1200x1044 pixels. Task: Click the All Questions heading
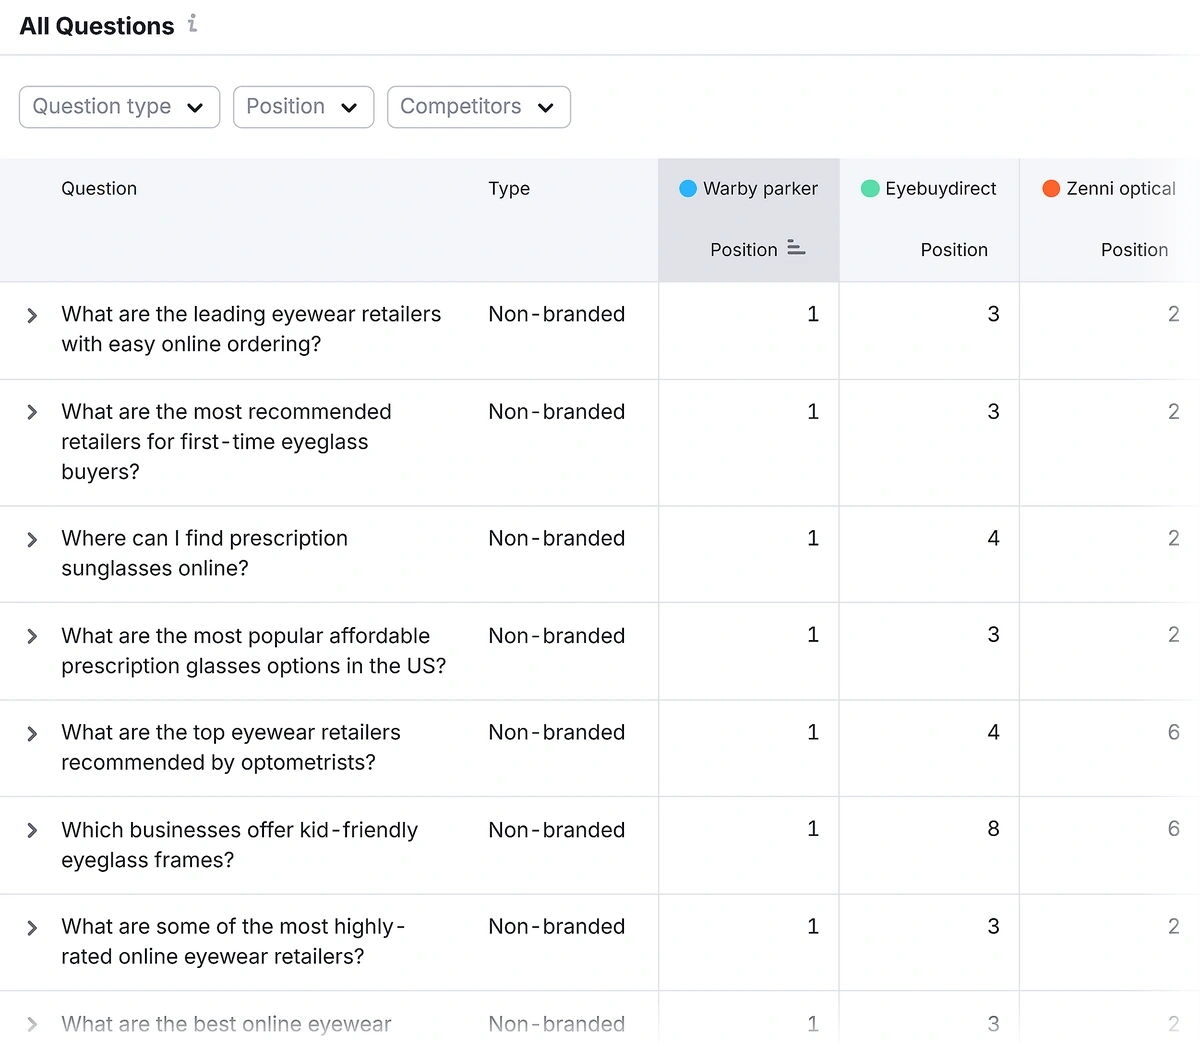click(97, 26)
